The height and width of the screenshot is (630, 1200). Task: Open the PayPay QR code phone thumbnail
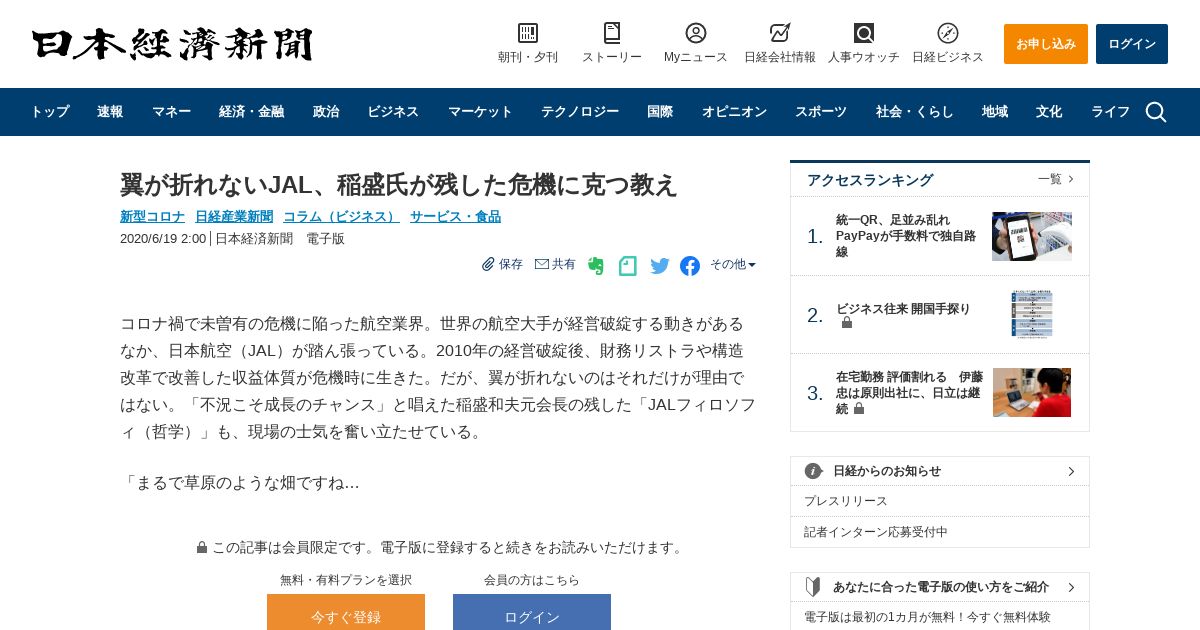pyautogui.click(x=1032, y=236)
